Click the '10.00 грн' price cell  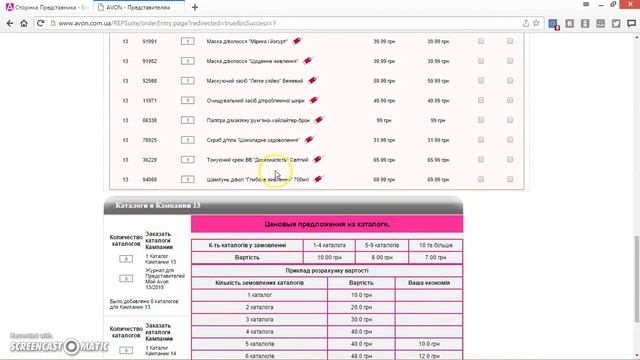coord(329,258)
